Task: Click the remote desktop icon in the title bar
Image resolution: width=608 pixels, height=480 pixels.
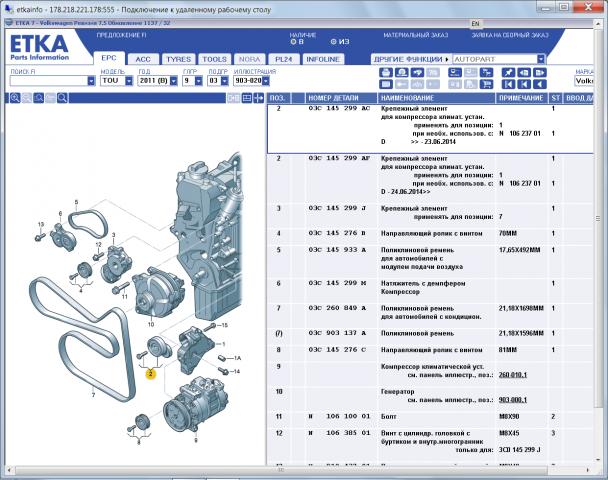Action: point(9,9)
